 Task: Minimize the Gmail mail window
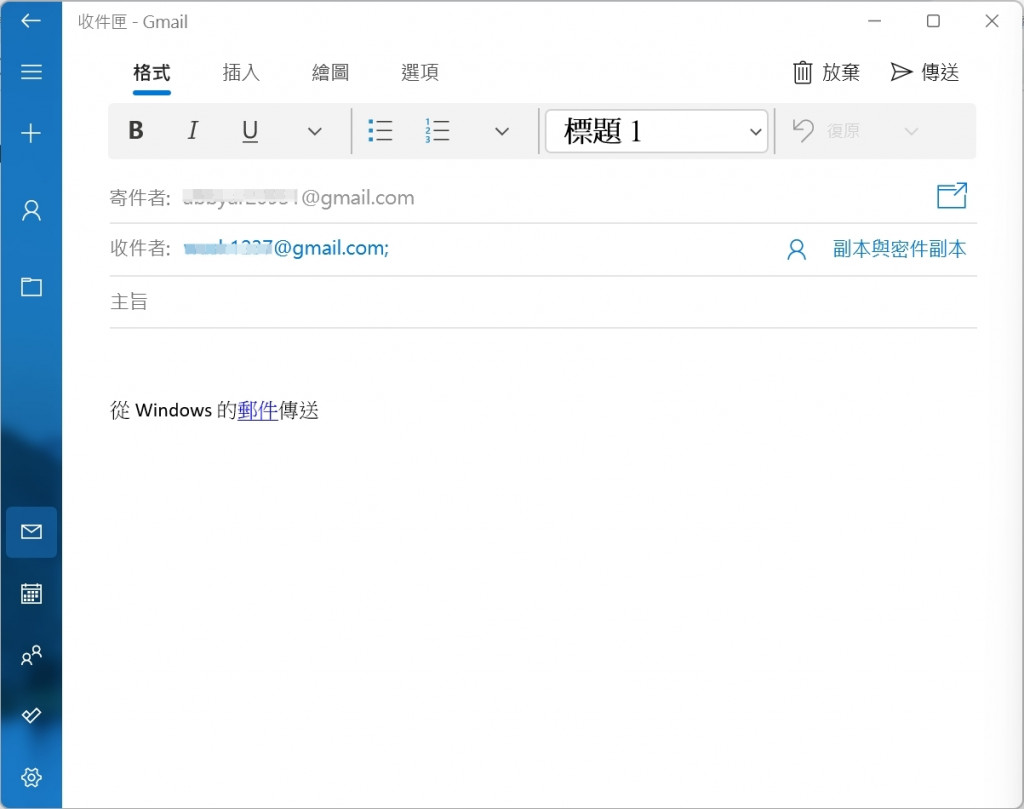tap(874, 21)
